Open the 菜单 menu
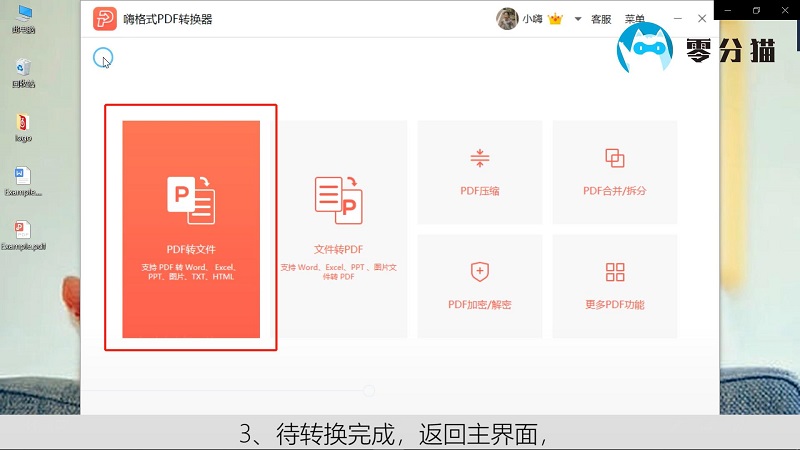Image resolution: width=800 pixels, height=450 pixels. coord(635,19)
